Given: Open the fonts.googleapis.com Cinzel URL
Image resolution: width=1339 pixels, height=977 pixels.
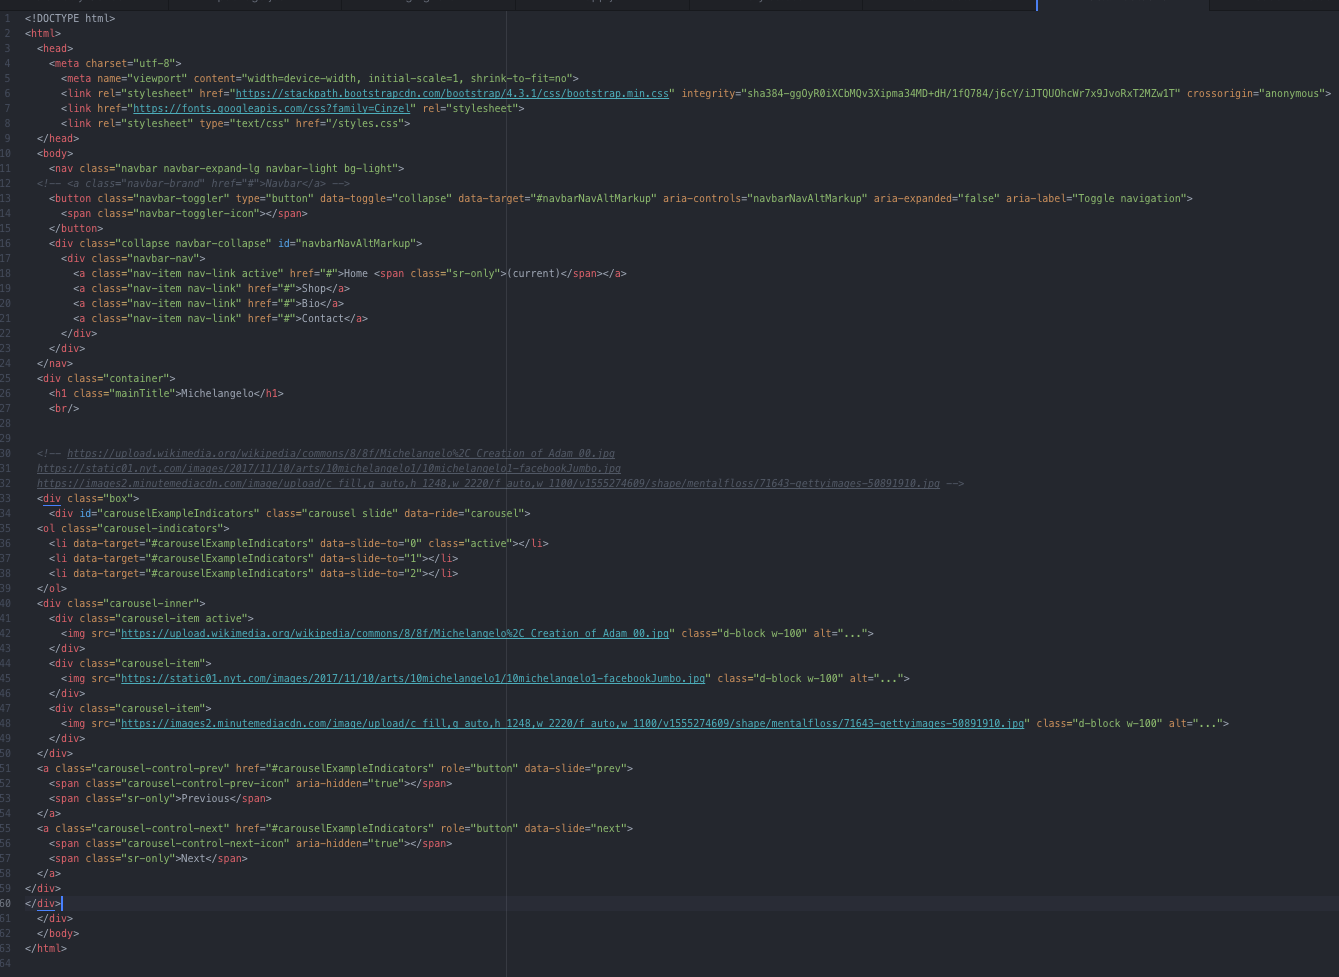Looking at the screenshot, I should [271, 108].
